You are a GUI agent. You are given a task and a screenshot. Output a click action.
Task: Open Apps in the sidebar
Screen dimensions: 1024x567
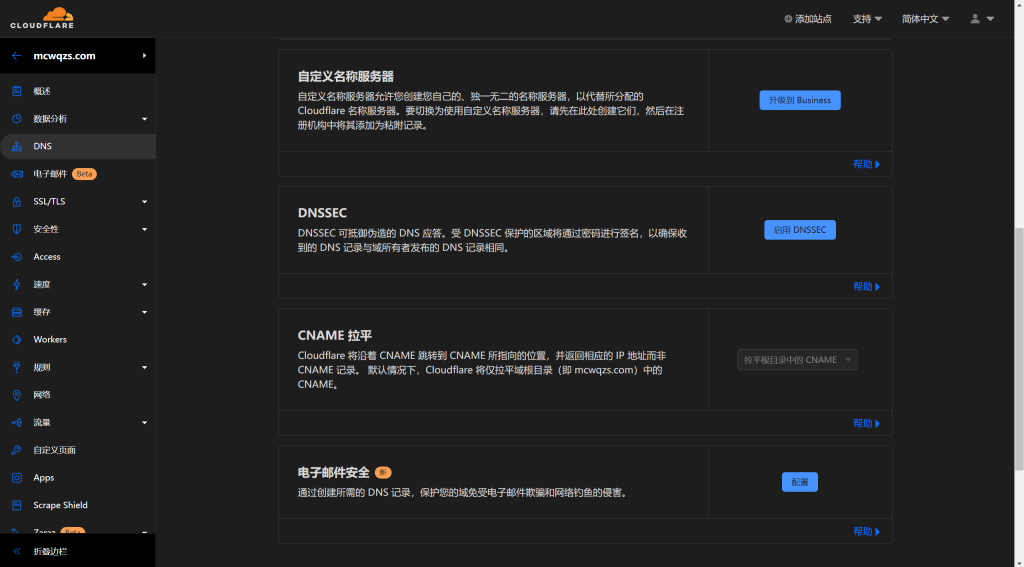coord(78,478)
